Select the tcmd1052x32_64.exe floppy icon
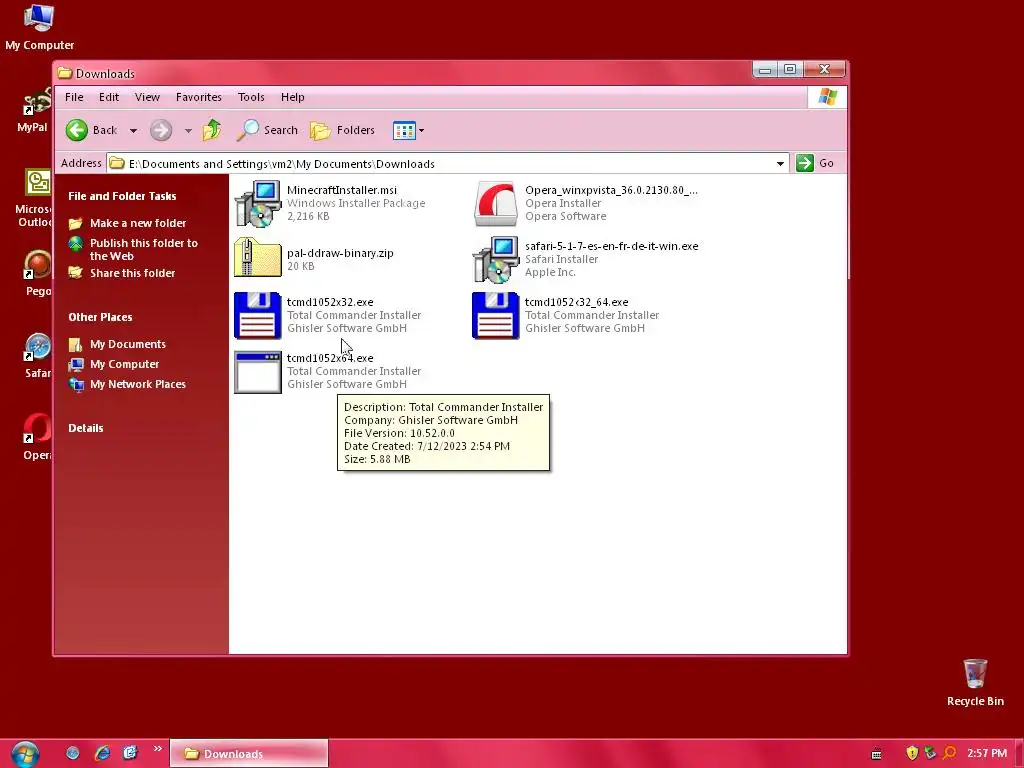Screen dimensions: 1024x768 [x=496, y=315]
